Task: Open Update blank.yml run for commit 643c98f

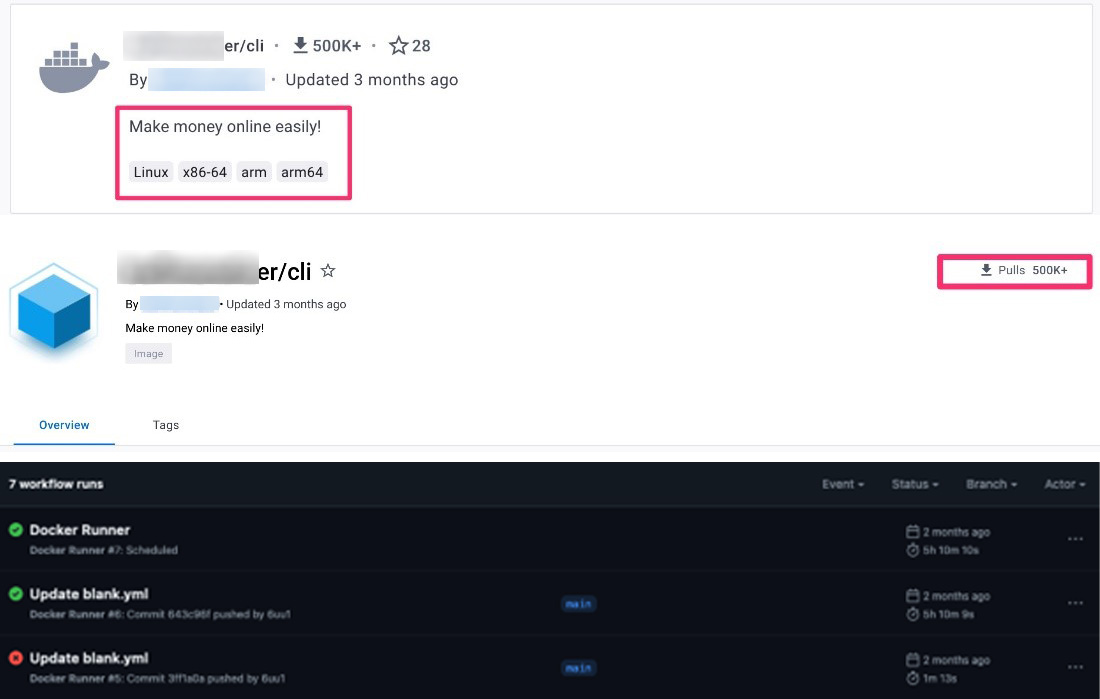Action: [89, 594]
